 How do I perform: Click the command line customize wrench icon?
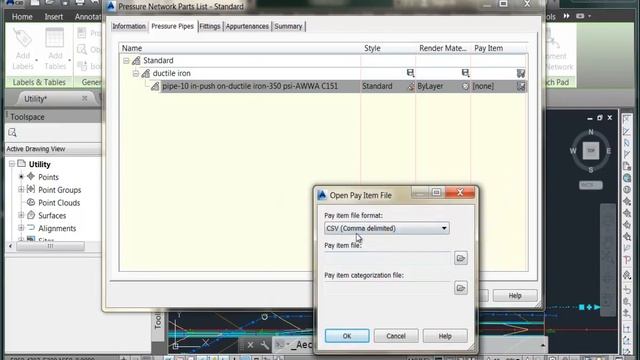pyautogui.click(x=264, y=345)
